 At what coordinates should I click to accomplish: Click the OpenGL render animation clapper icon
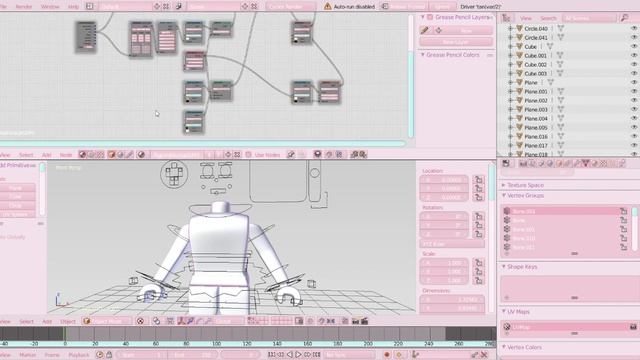pyautogui.click(x=364, y=321)
